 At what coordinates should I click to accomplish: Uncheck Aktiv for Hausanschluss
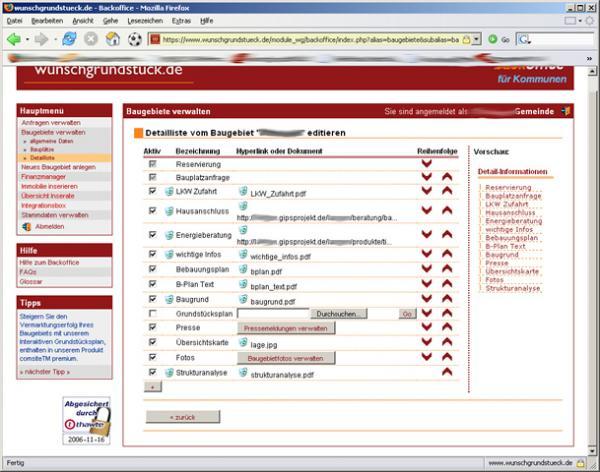(x=152, y=211)
